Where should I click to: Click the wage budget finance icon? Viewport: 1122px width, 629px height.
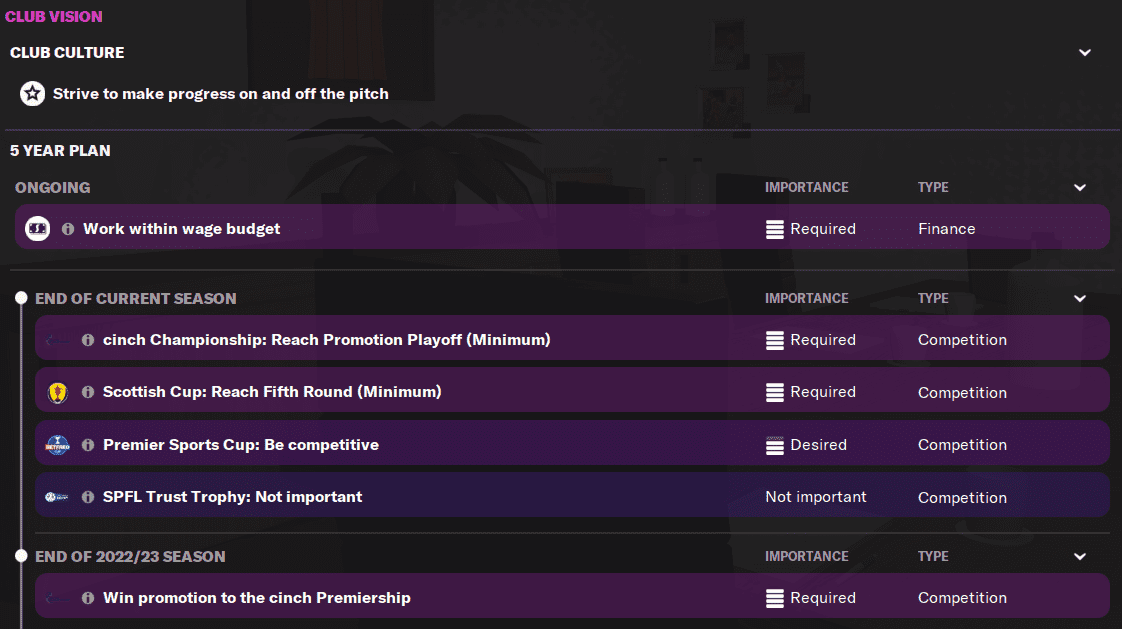pyautogui.click(x=38, y=229)
